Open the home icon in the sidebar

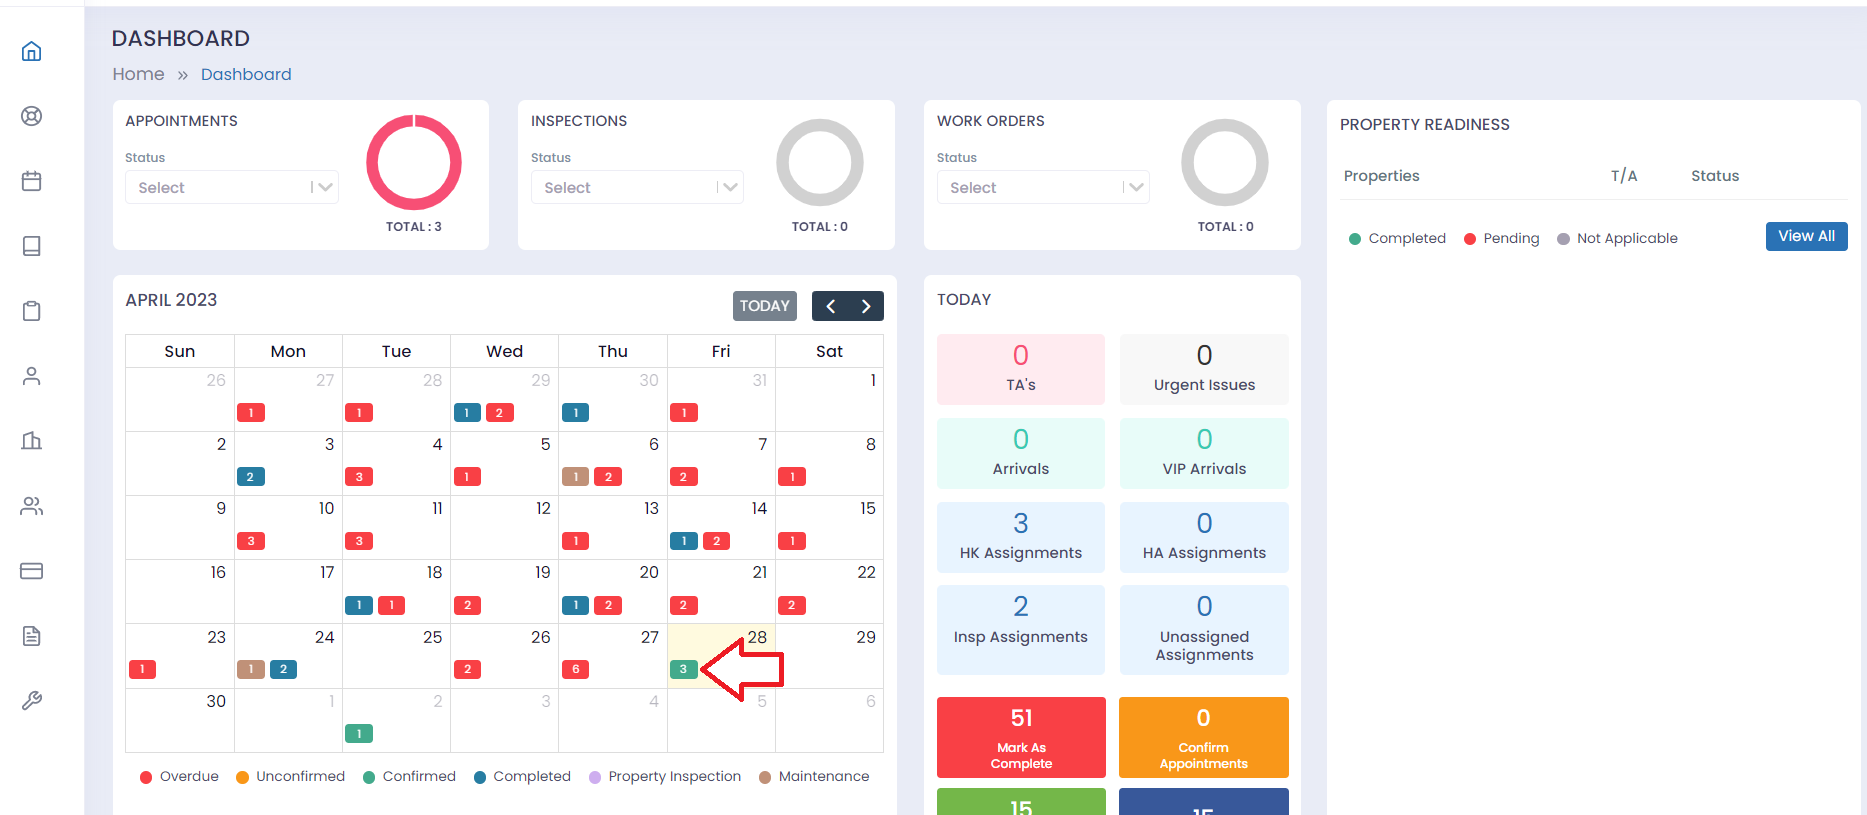(32, 51)
